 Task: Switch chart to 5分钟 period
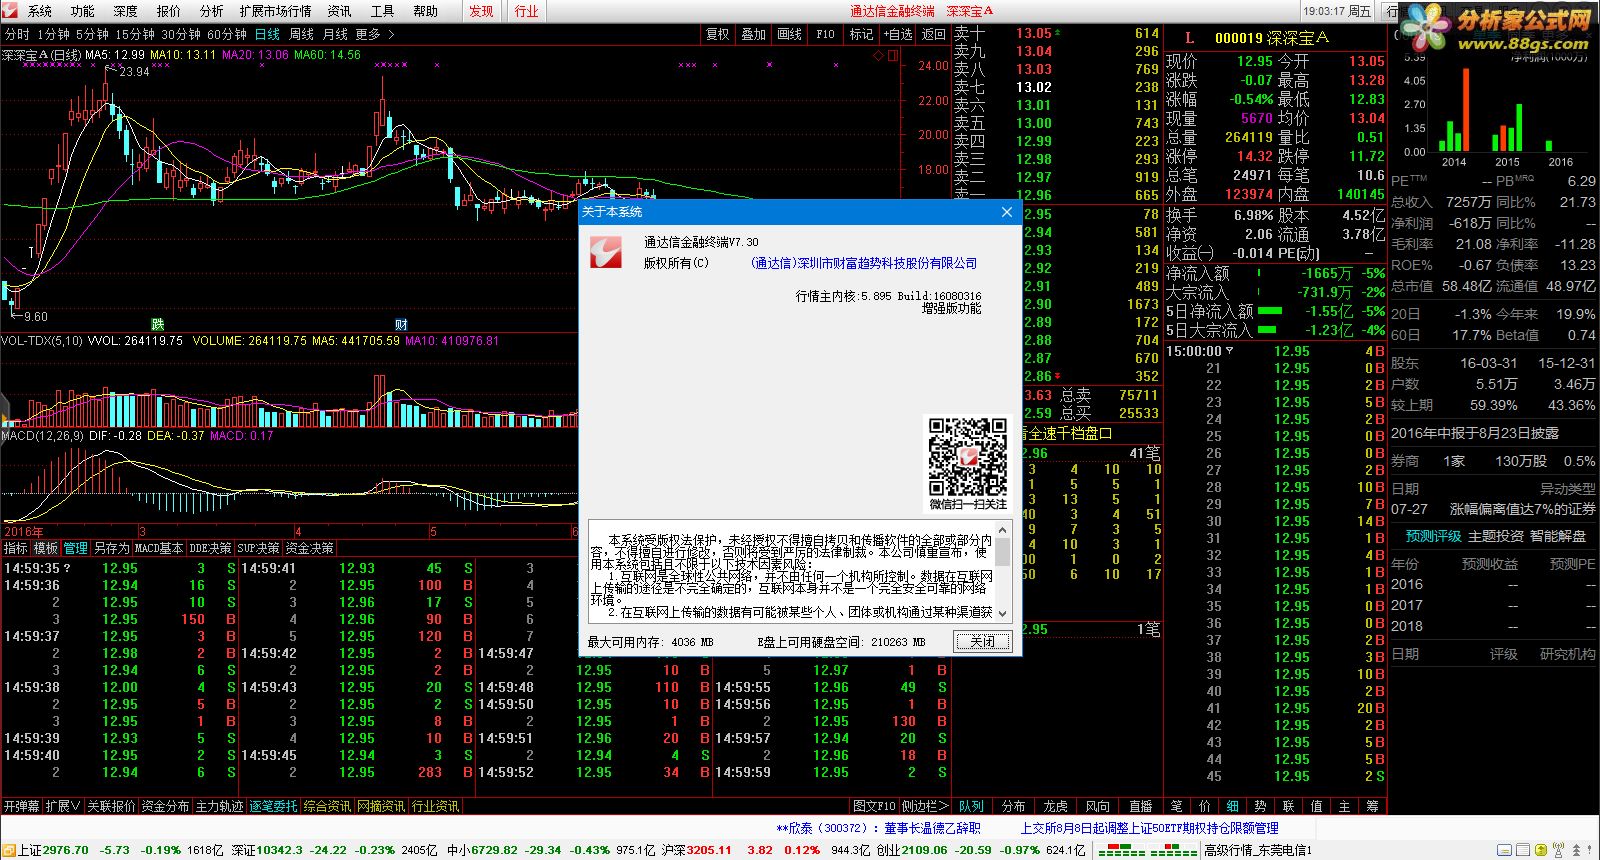91,34
